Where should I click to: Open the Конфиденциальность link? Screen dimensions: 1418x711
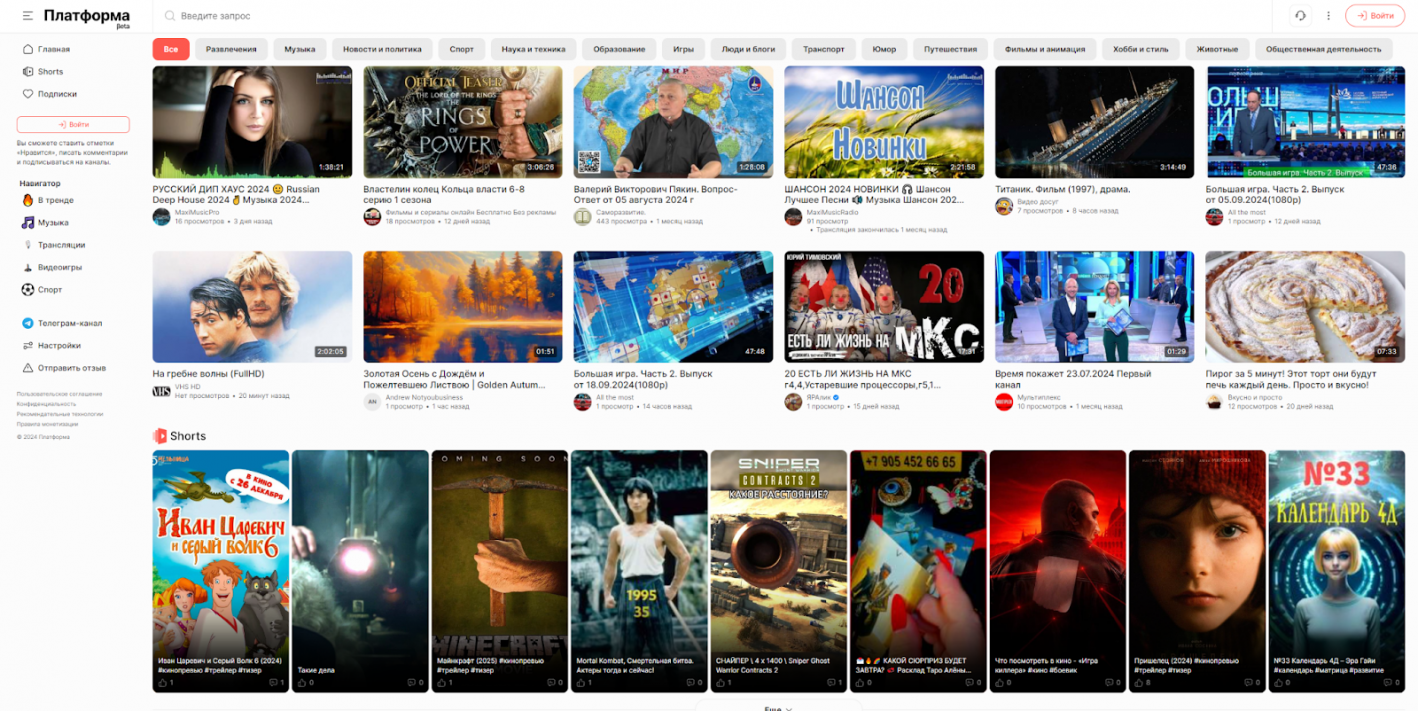46,404
